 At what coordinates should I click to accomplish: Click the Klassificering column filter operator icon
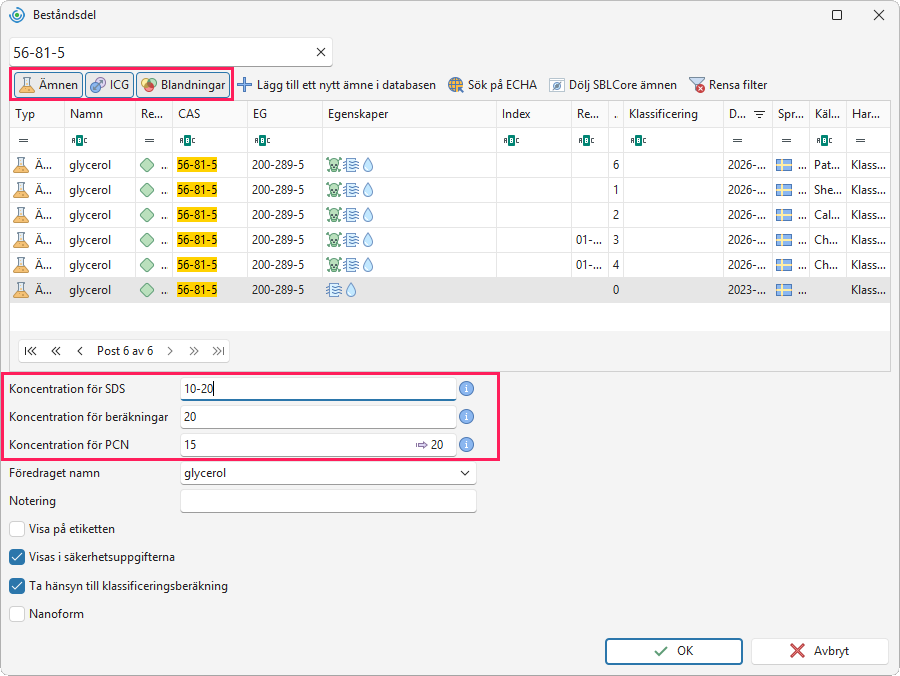pos(638,140)
